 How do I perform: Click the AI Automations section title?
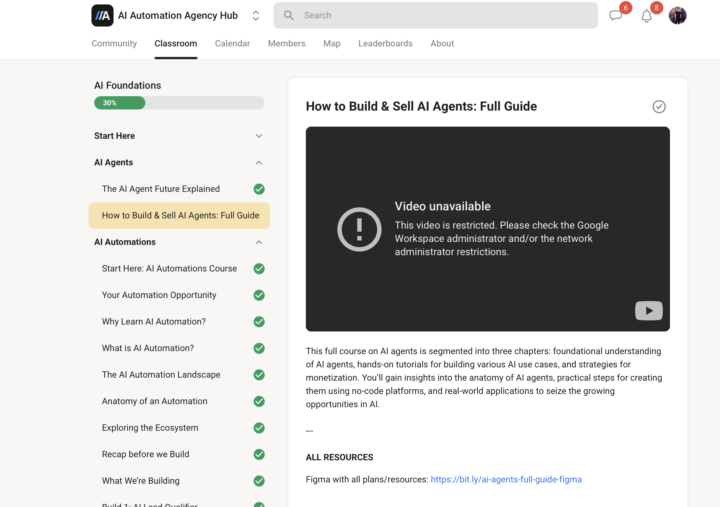coord(125,242)
